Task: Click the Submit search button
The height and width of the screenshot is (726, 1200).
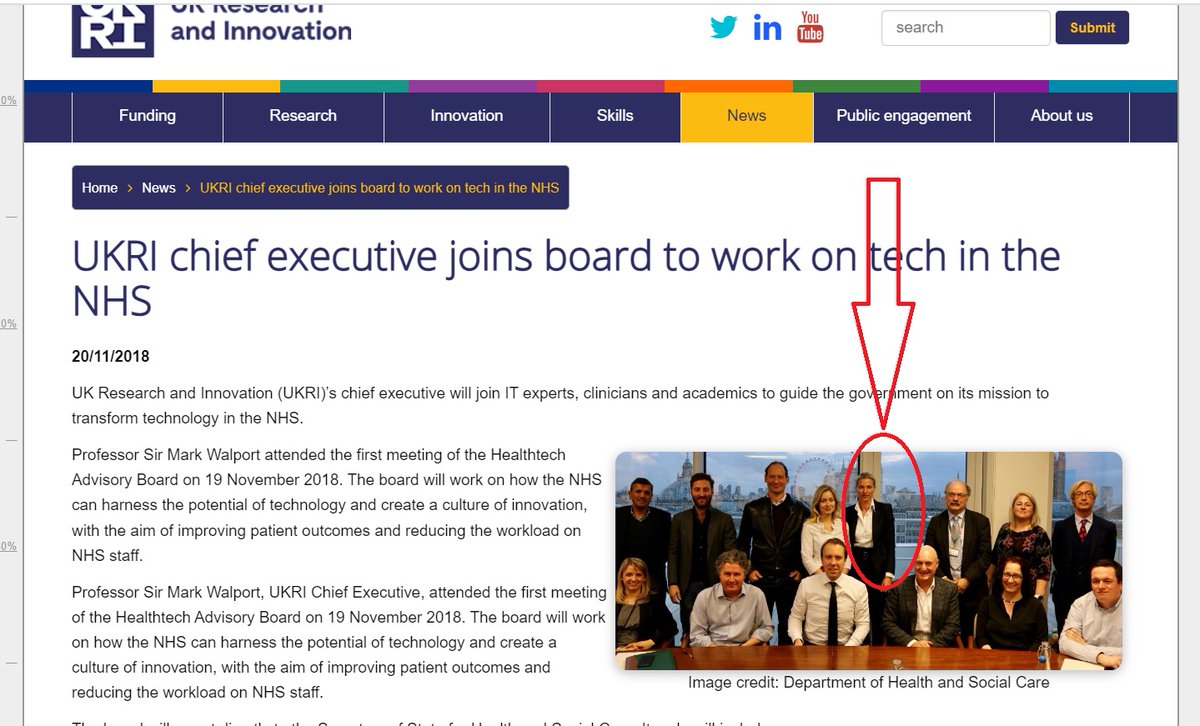Action: pos(1092,28)
